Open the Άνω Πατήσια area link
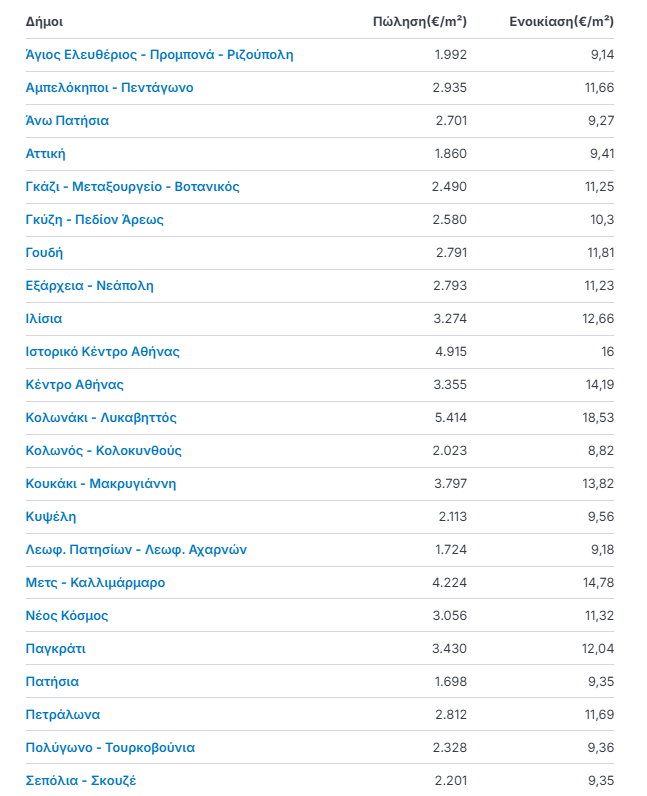This screenshot has height=796, width=647. point(67,121)
